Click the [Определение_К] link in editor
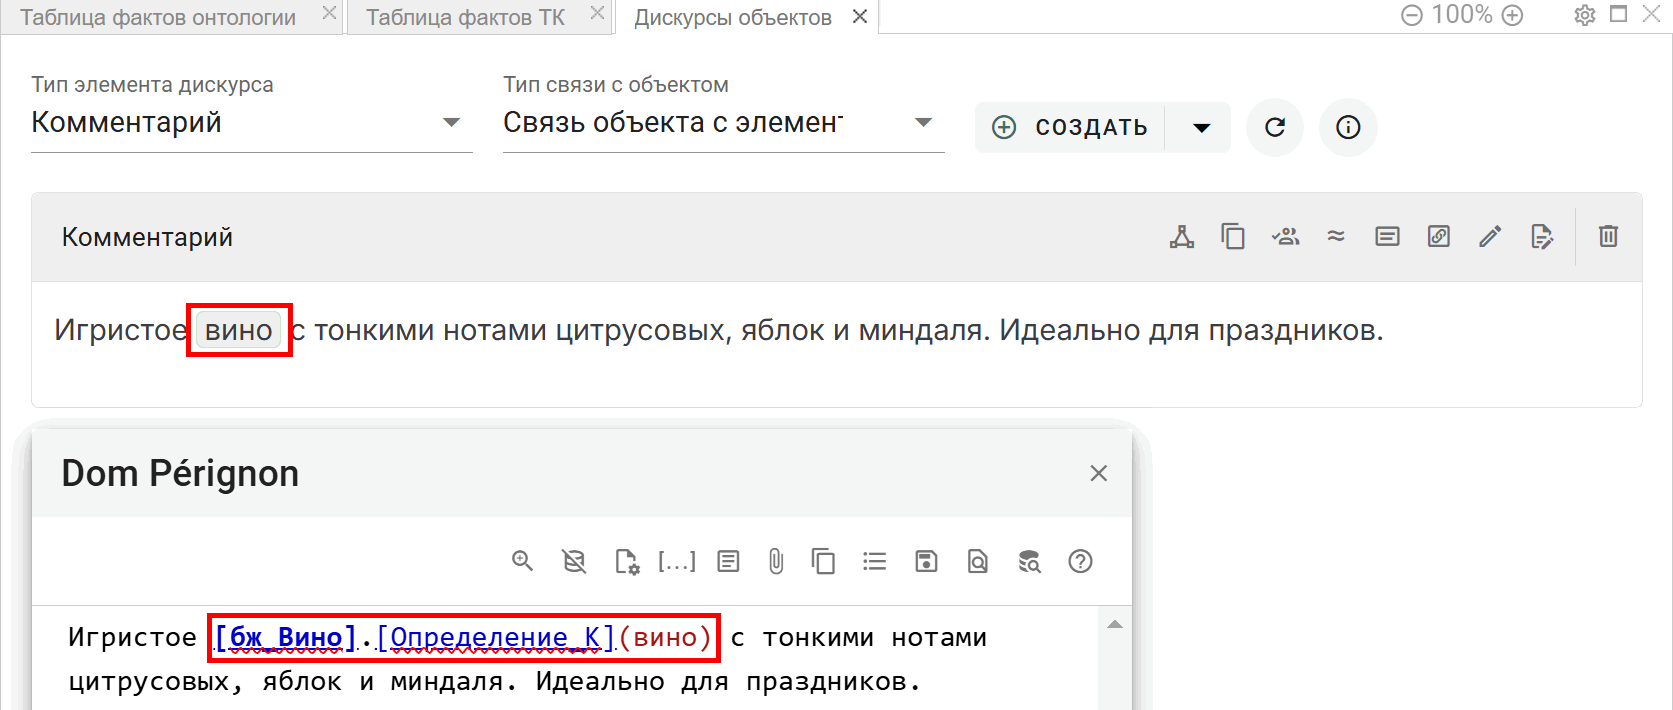Screen dimensions: 1673x710 (496, 637)
